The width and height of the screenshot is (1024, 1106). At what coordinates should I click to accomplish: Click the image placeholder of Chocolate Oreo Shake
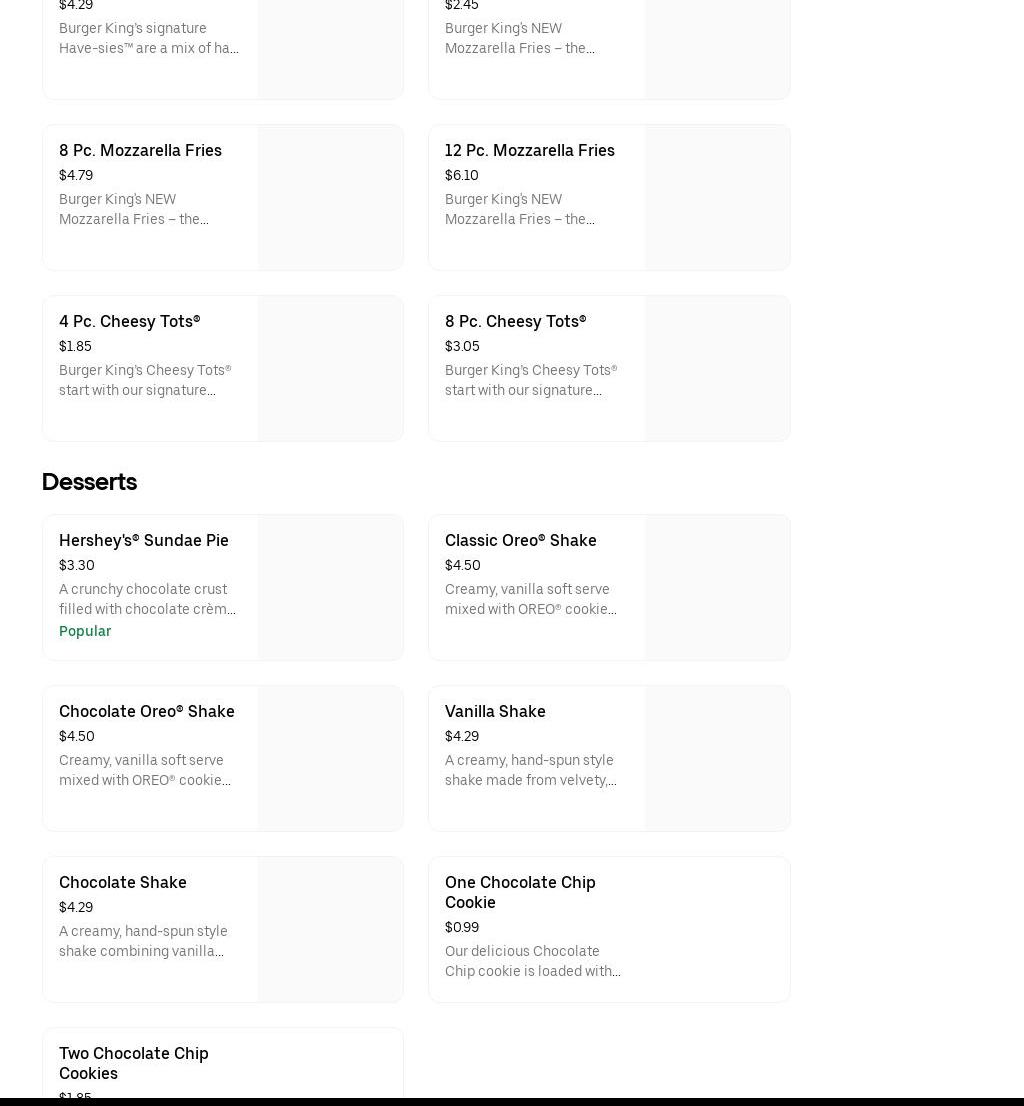331,758
